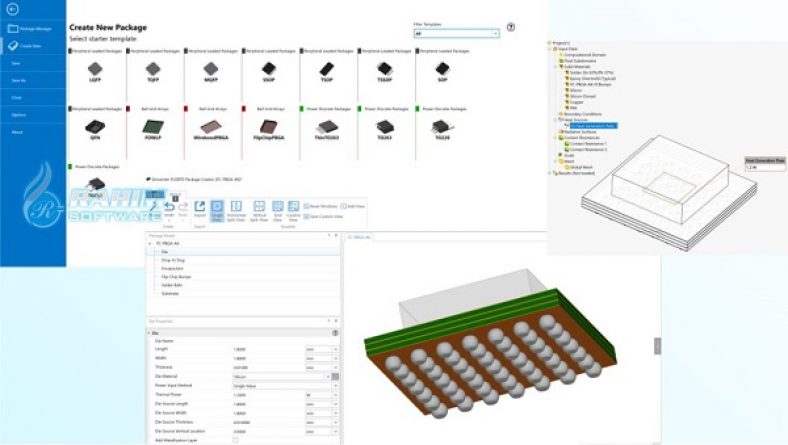The image size is (788, 445).
Task: Edit the Thermal Power value field
Action: coord(268,395)
